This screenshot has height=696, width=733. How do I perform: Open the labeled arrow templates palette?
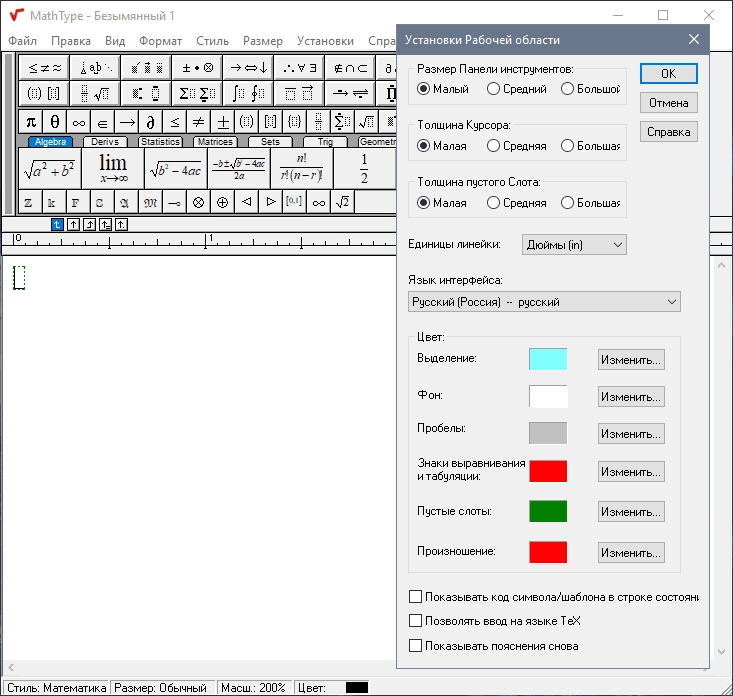click(x=351, y=94)
